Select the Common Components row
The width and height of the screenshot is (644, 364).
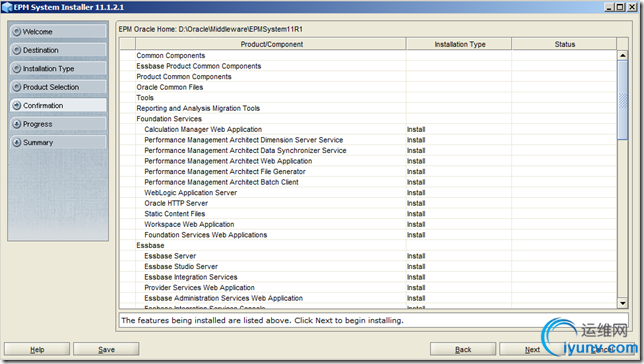(x=368, y=55)
